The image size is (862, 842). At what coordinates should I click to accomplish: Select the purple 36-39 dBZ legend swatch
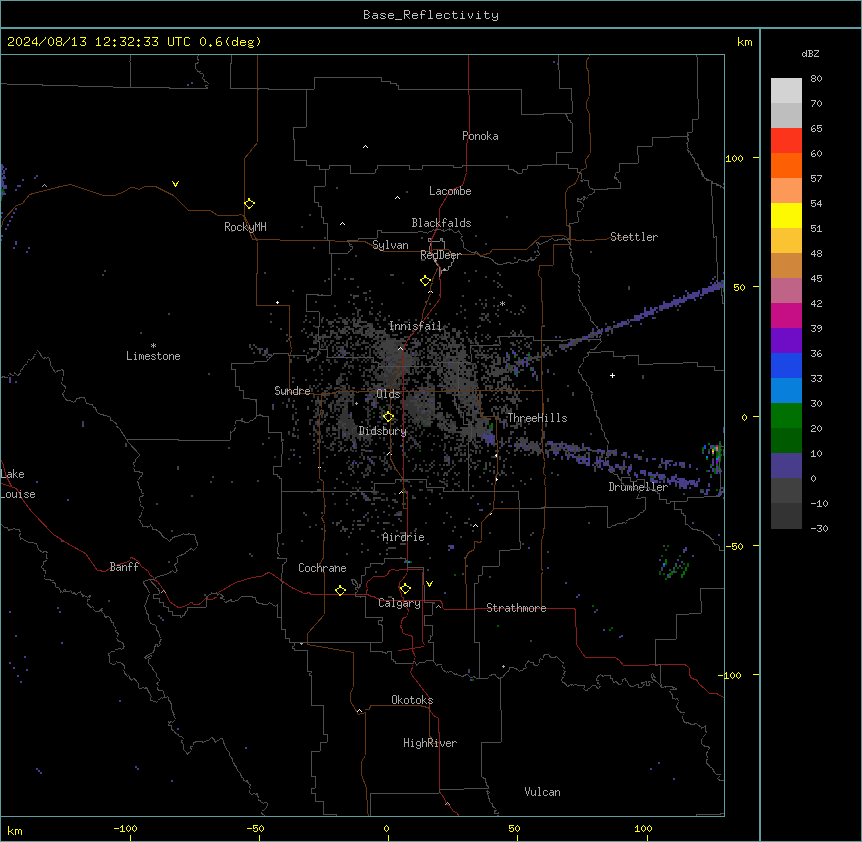(x=786, y=341)
